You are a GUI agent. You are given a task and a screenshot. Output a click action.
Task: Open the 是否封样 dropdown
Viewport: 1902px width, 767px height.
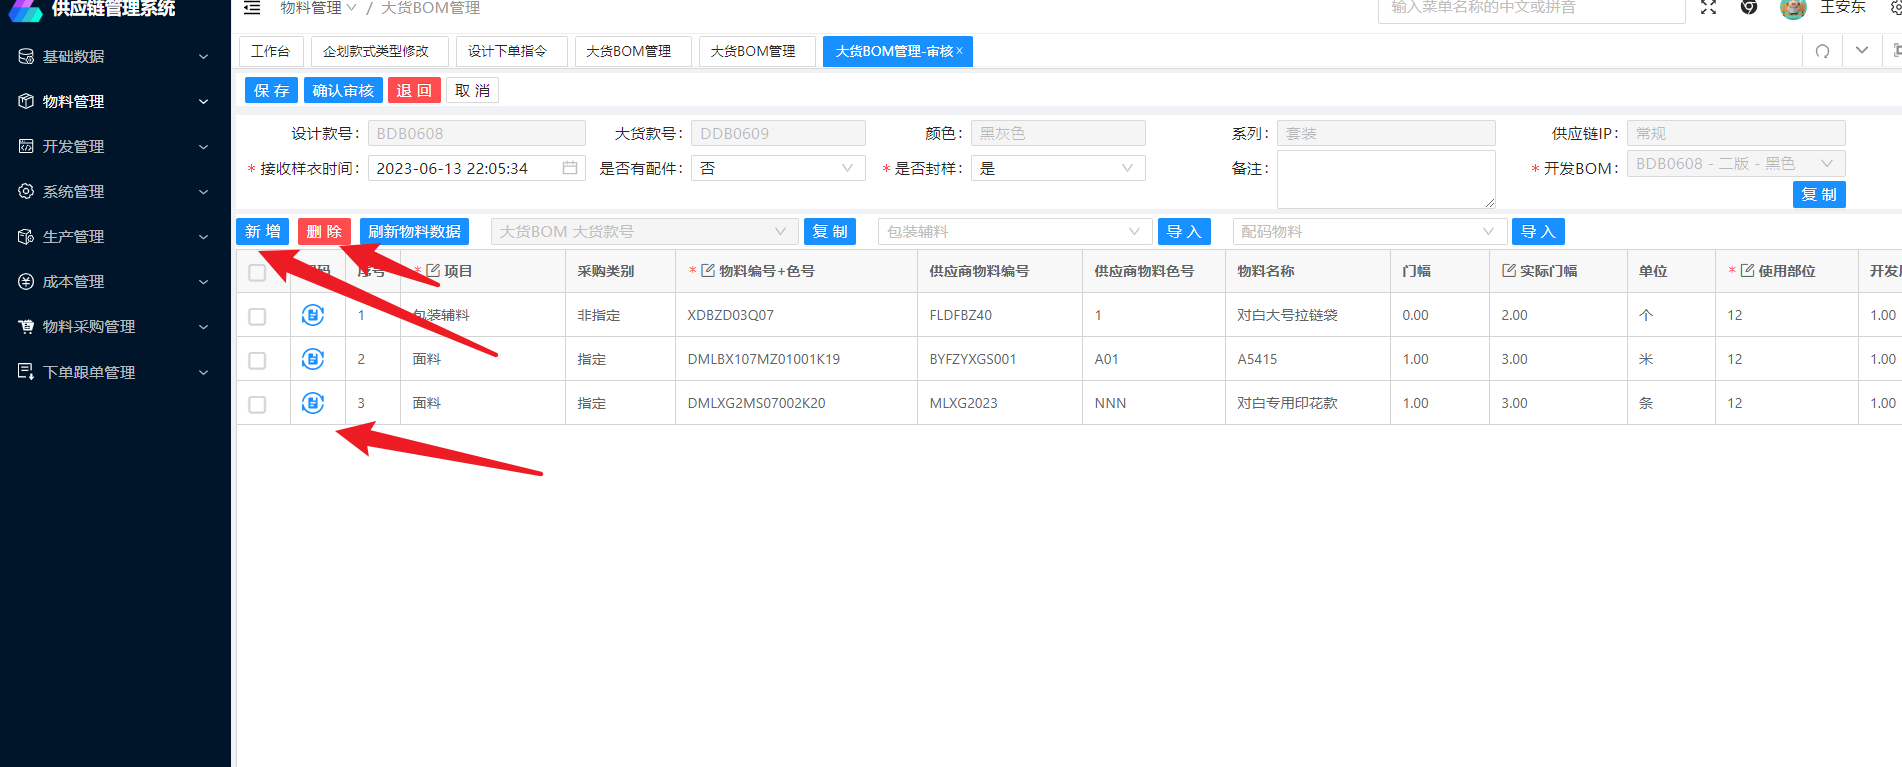1057,168
